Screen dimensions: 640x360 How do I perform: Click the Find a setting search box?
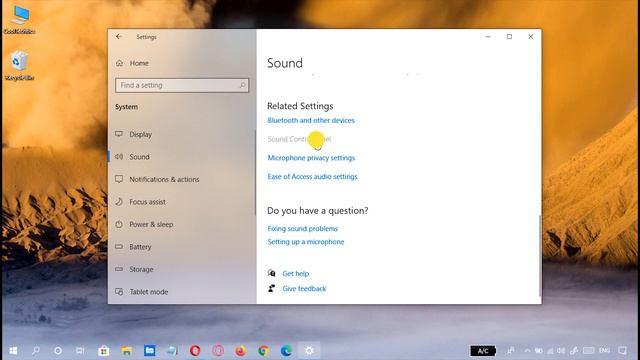pos(182,85)
